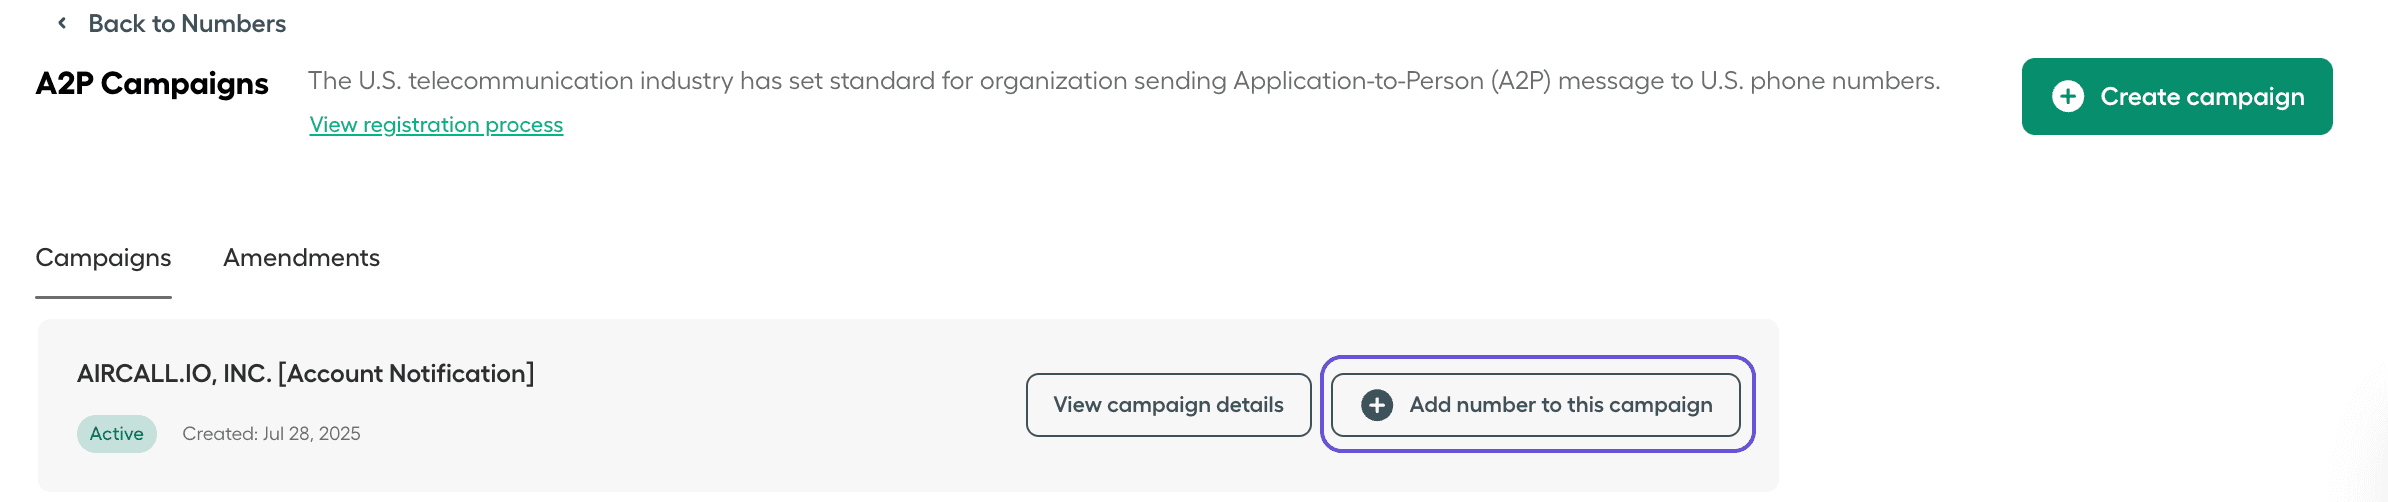Click the back chevron arrow icon
Screen dimensions: 2388x502
pos(62,23)
